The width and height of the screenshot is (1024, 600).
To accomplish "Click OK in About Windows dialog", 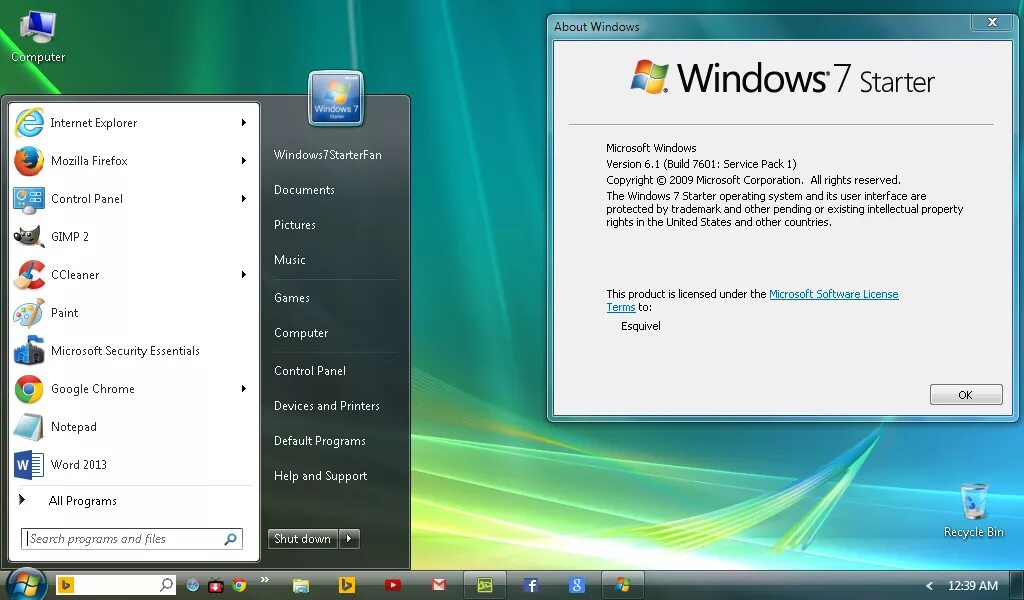I will click(x=966, y=394).
